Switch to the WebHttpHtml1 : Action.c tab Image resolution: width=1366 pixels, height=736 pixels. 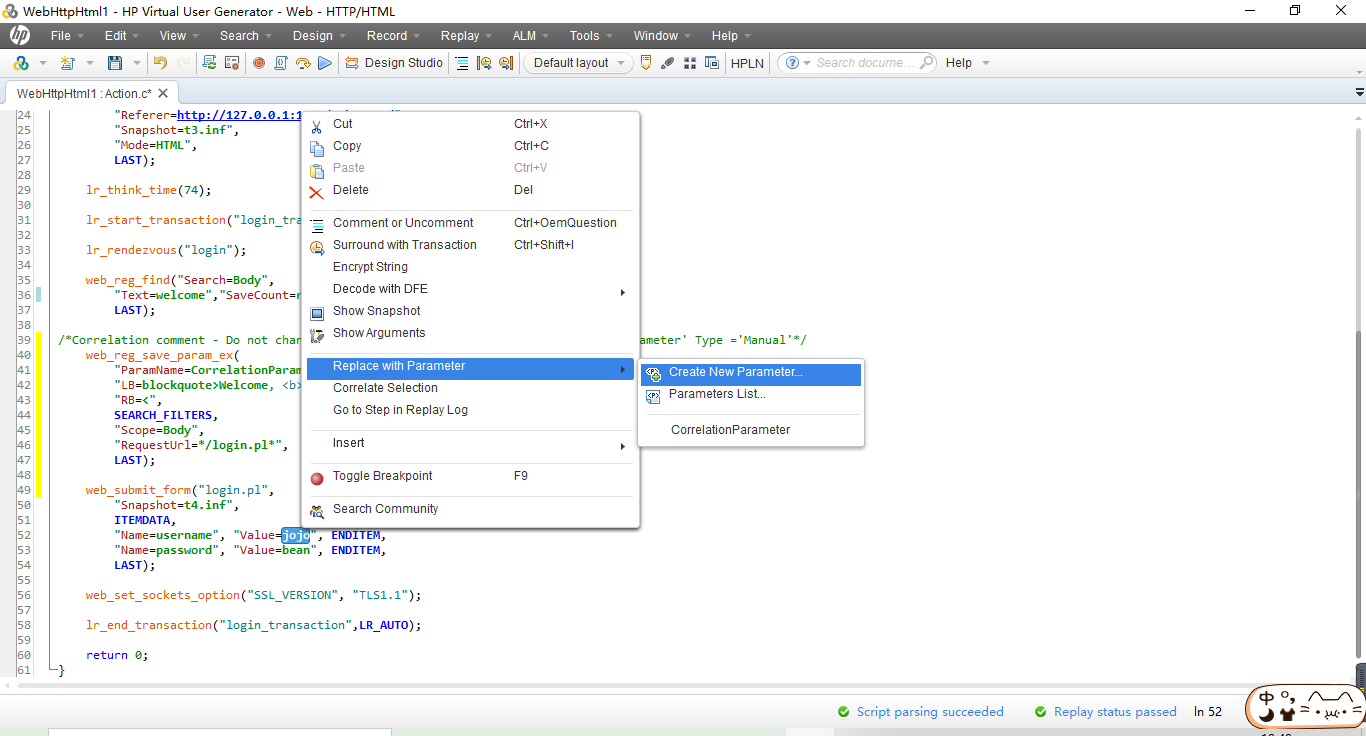[84, 93]
